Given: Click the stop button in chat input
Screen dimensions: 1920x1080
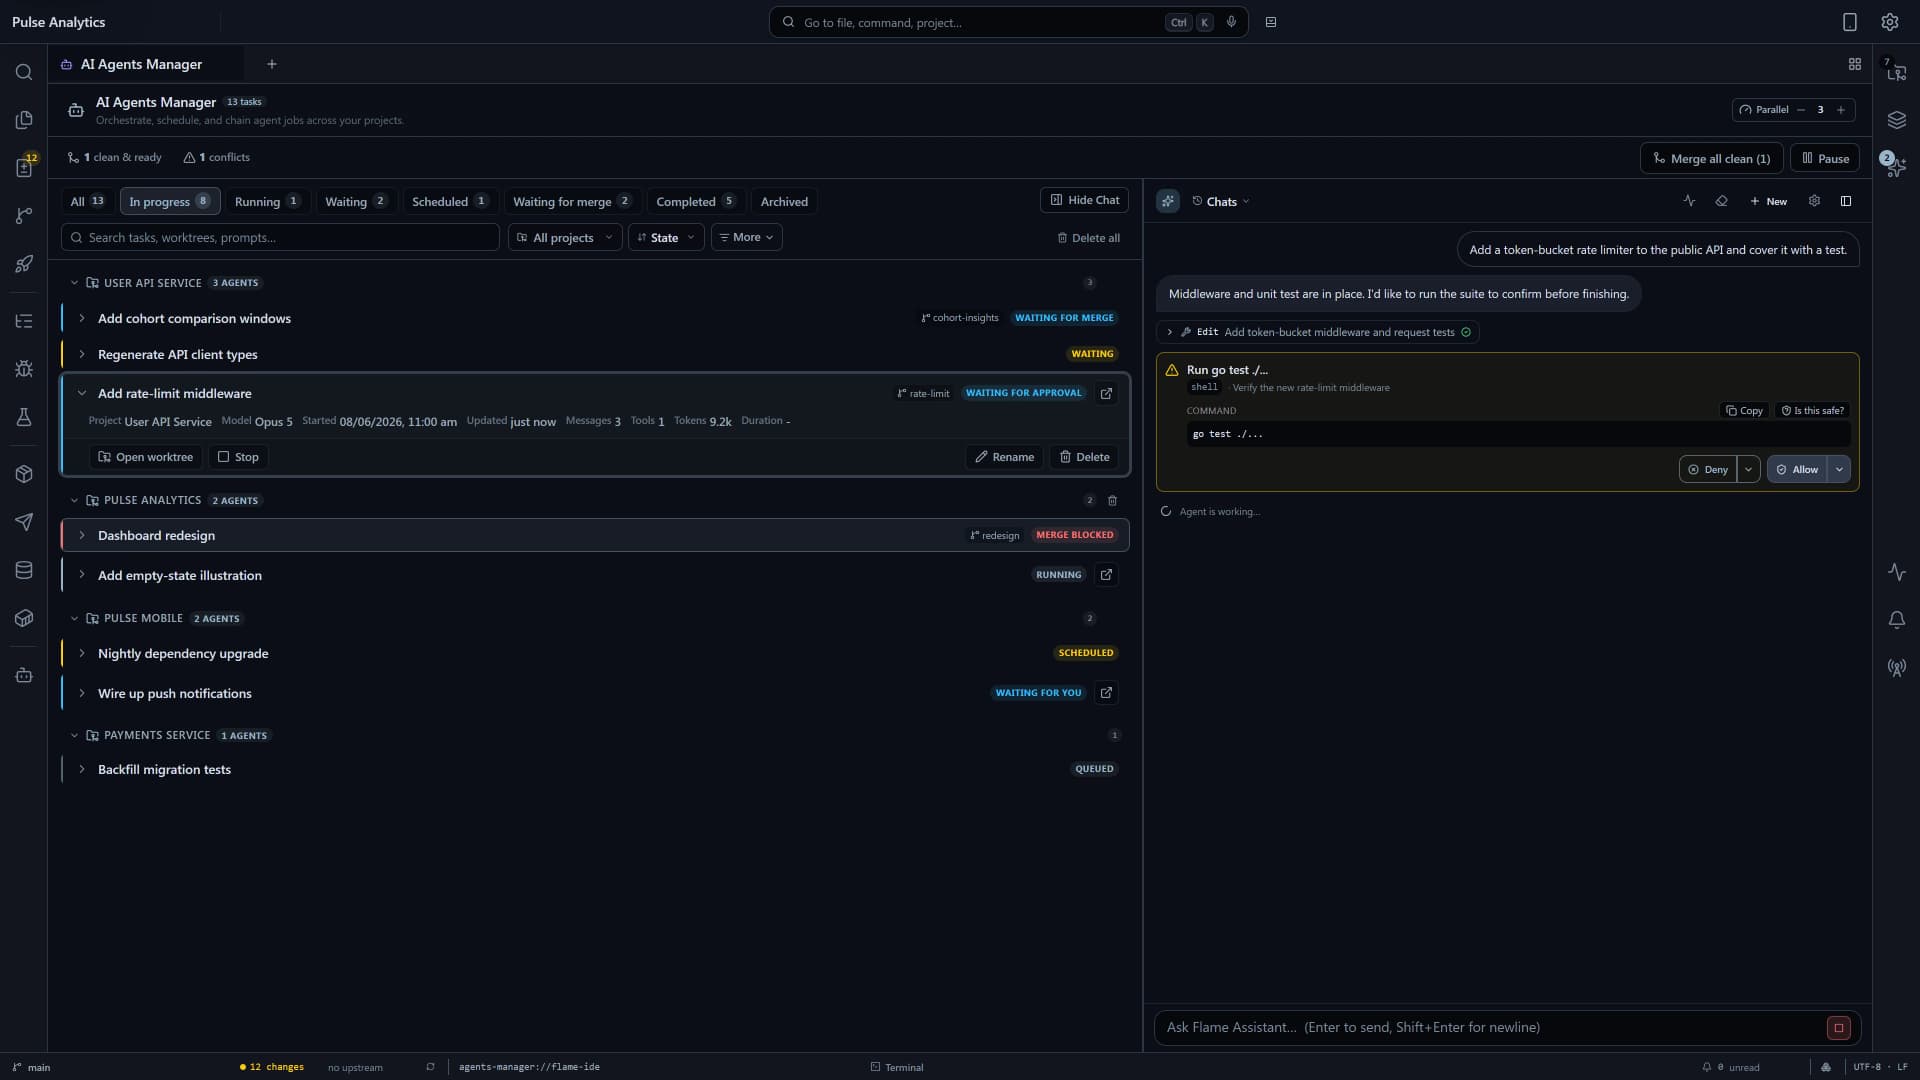Looking at the screenshot, I should [1838, 1028].
